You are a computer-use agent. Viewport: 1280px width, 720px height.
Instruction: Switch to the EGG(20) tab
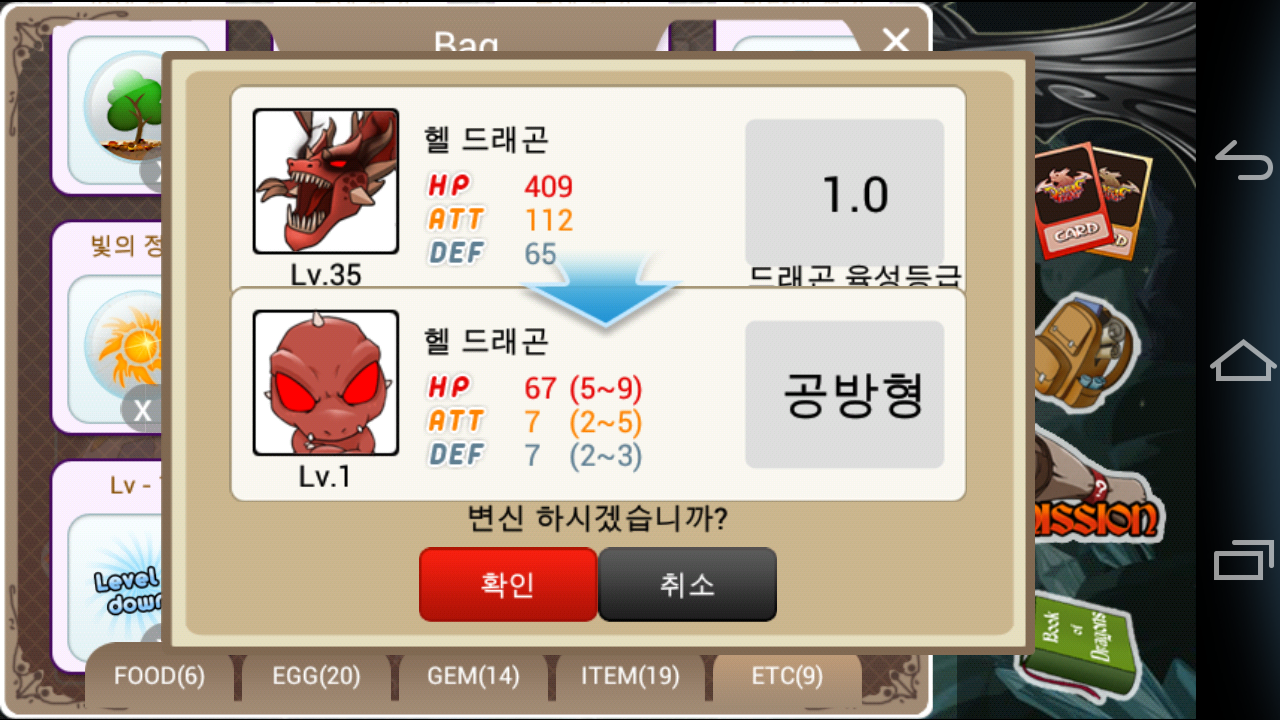[316, 677]
